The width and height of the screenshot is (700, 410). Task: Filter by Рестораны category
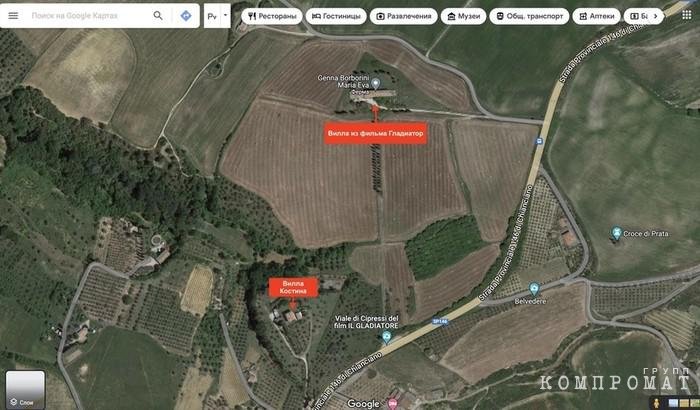pyautogui.click(x=272, y=16)
